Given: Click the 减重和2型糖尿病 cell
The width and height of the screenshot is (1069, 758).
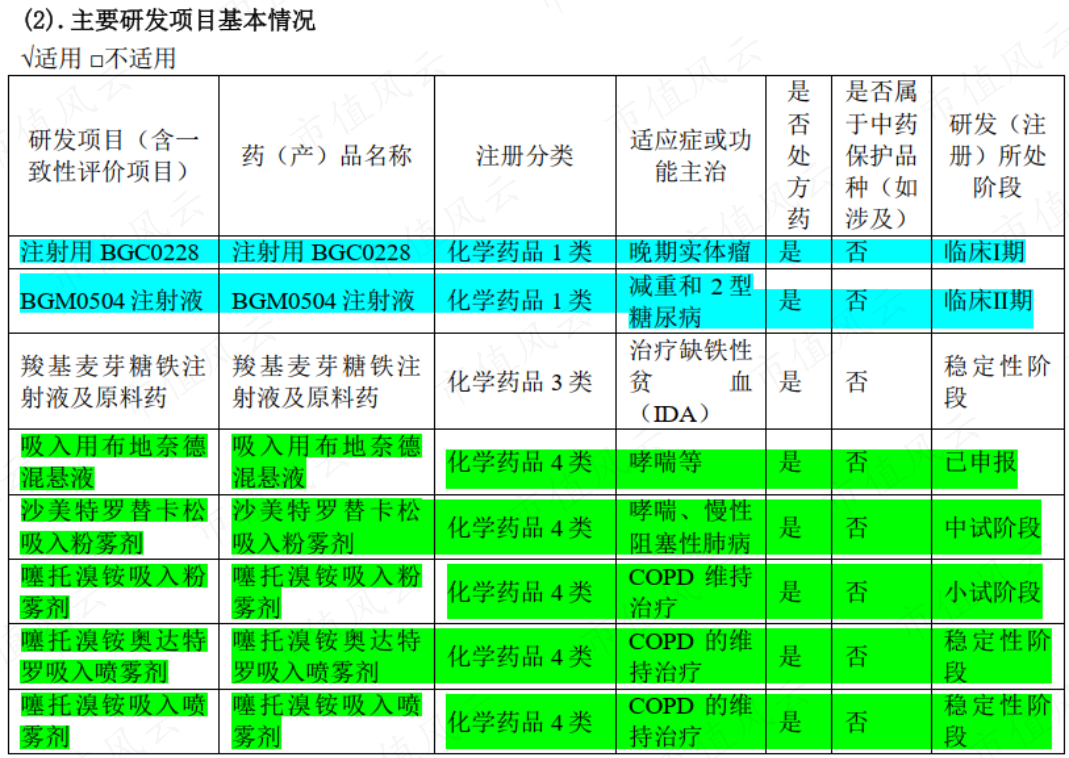Looking at the screenshot, I should pos(689,301).
